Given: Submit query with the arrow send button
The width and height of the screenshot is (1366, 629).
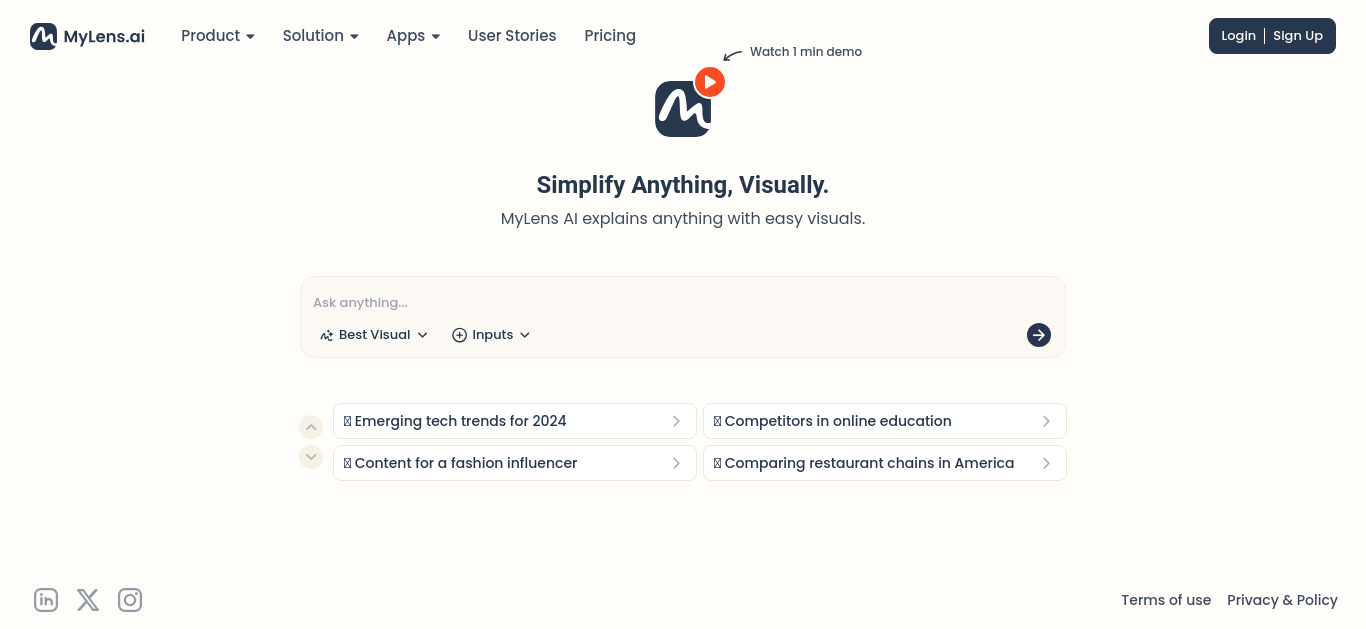Looking at the screenshot, I should (1039, 335).
